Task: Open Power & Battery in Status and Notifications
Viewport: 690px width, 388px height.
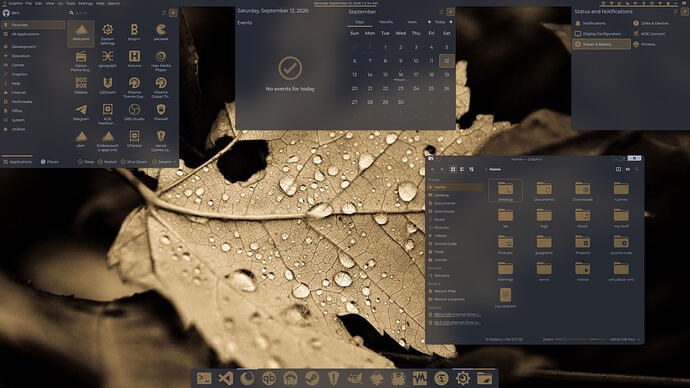Action: [602, 44]
